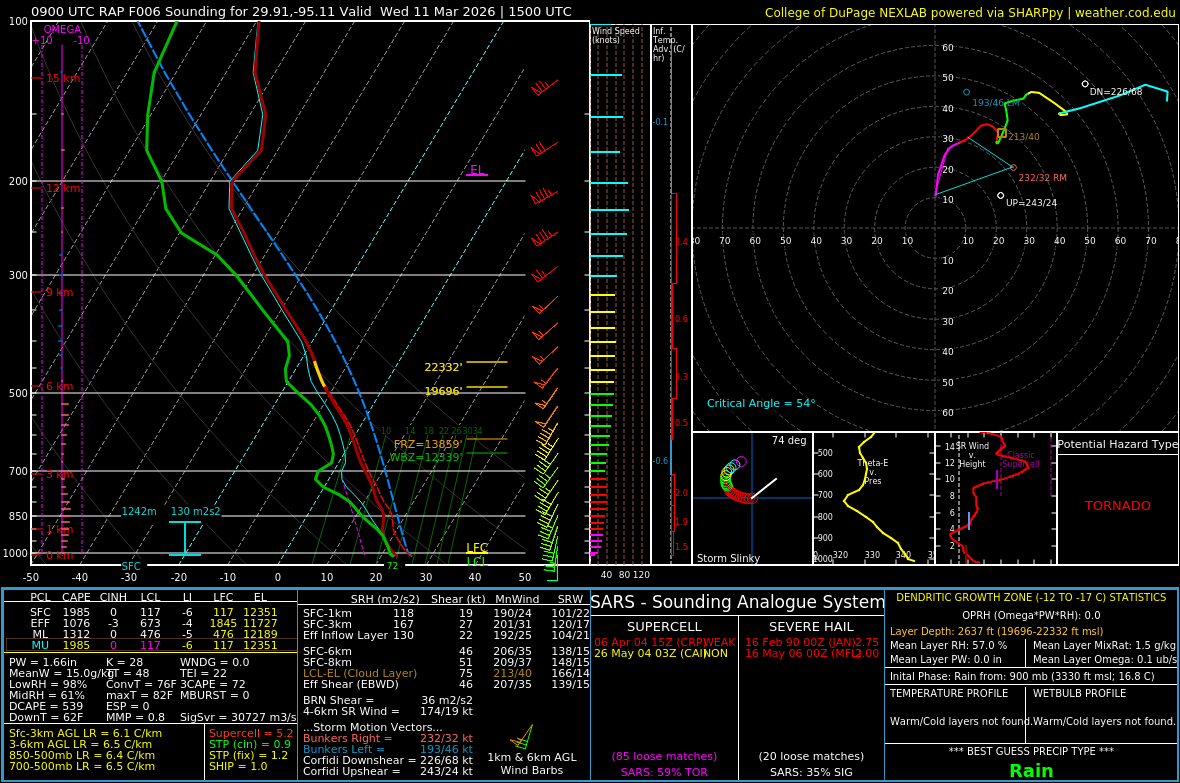This screenshot has height=783, width=1180.
Task: Click the magenta 'Classic Supercell' annotation
Action: coord(1022,459)
